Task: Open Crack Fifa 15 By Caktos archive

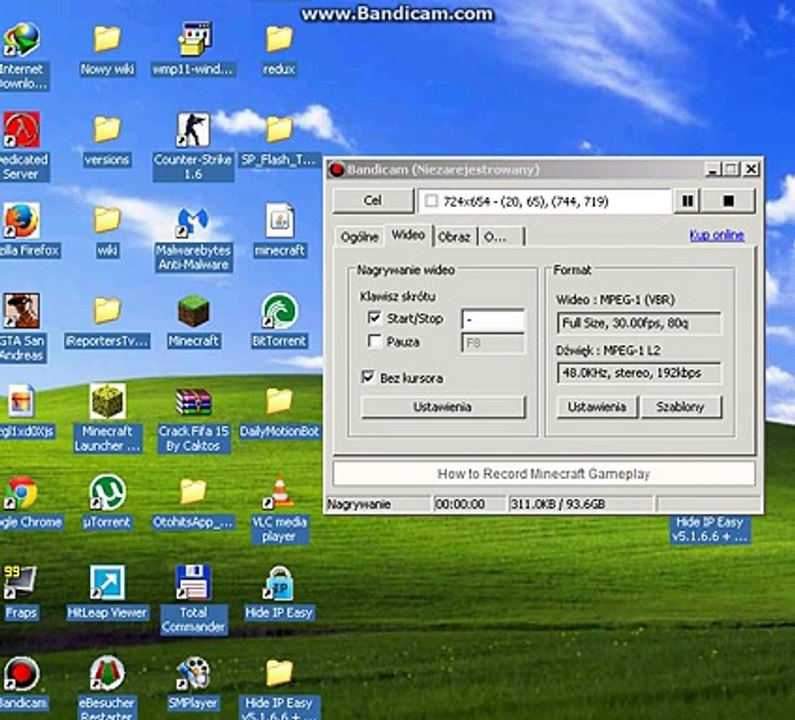Action: (194, 403)
